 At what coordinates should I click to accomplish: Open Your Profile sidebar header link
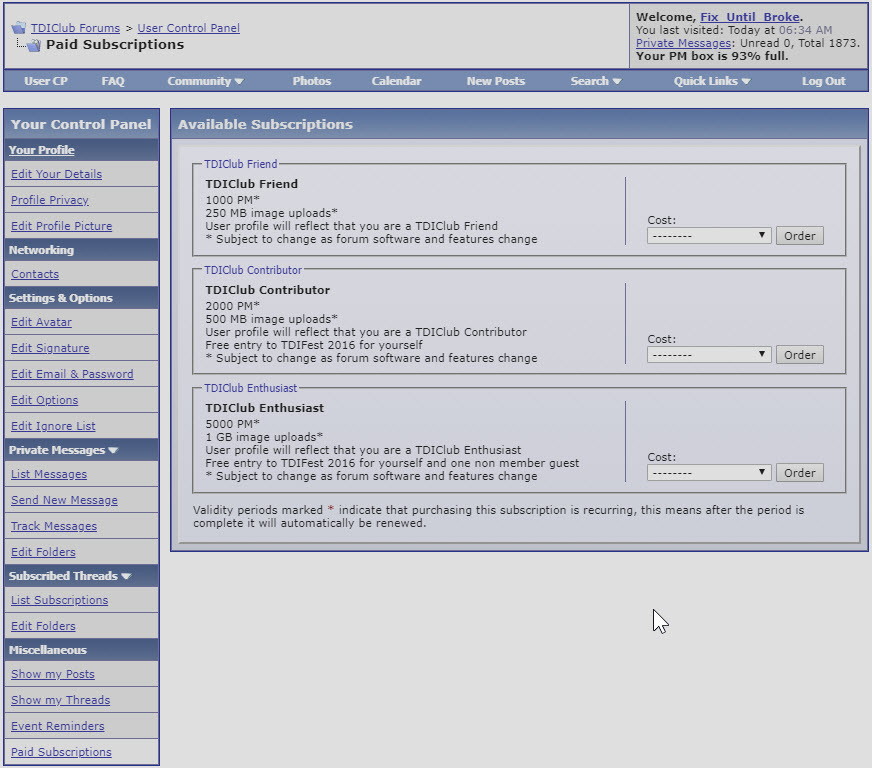[42, 150]
